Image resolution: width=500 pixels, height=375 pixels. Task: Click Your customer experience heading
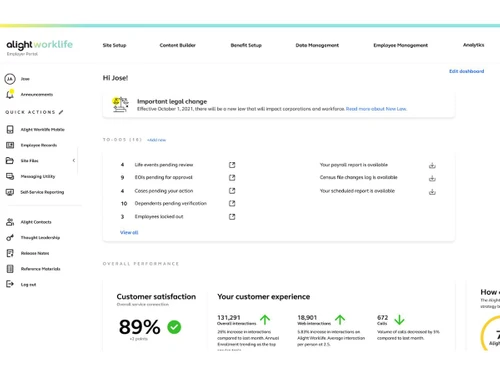coord(264,297)
